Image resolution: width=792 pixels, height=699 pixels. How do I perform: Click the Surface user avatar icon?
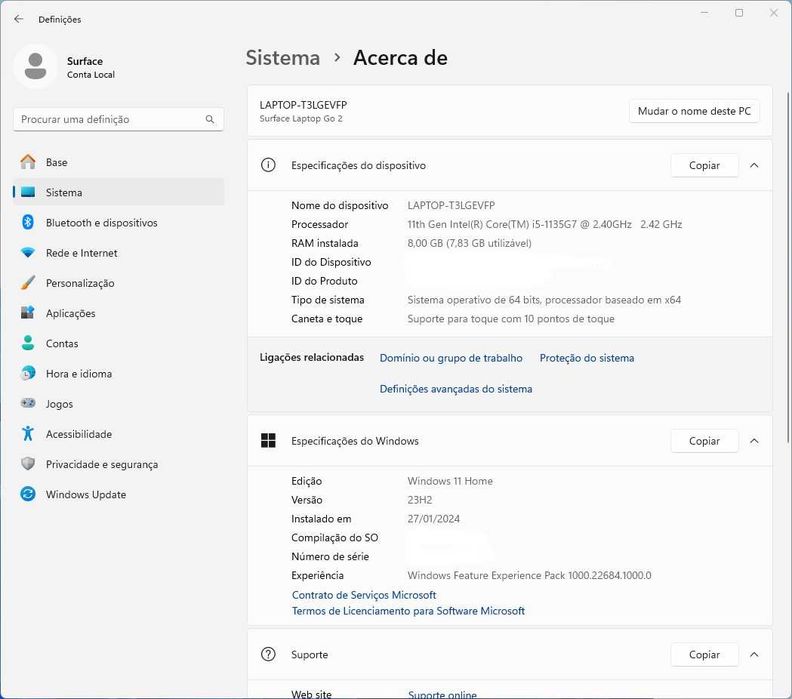(35, 67)
